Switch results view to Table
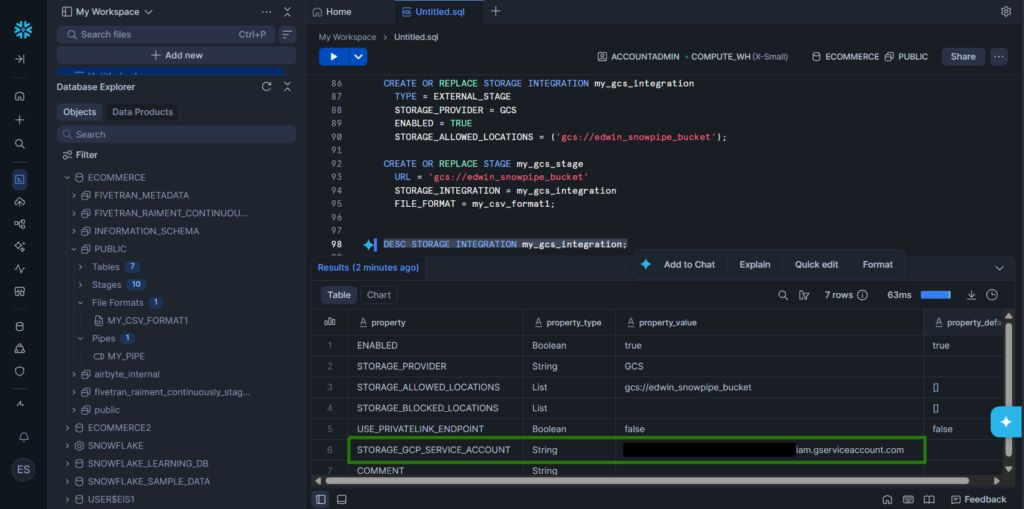 (x=339, y=295)
